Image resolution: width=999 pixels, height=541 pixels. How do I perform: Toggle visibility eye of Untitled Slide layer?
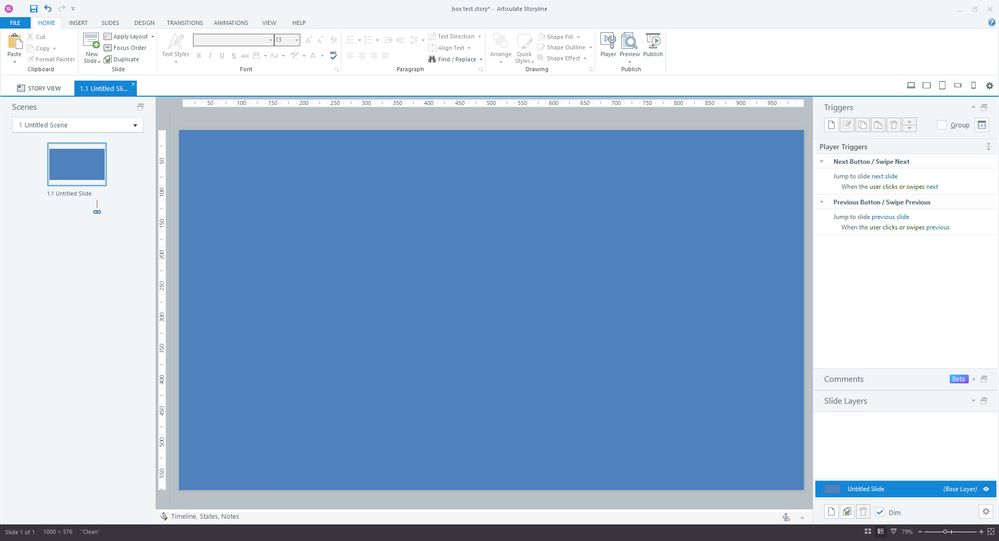[x=985, y=489]
